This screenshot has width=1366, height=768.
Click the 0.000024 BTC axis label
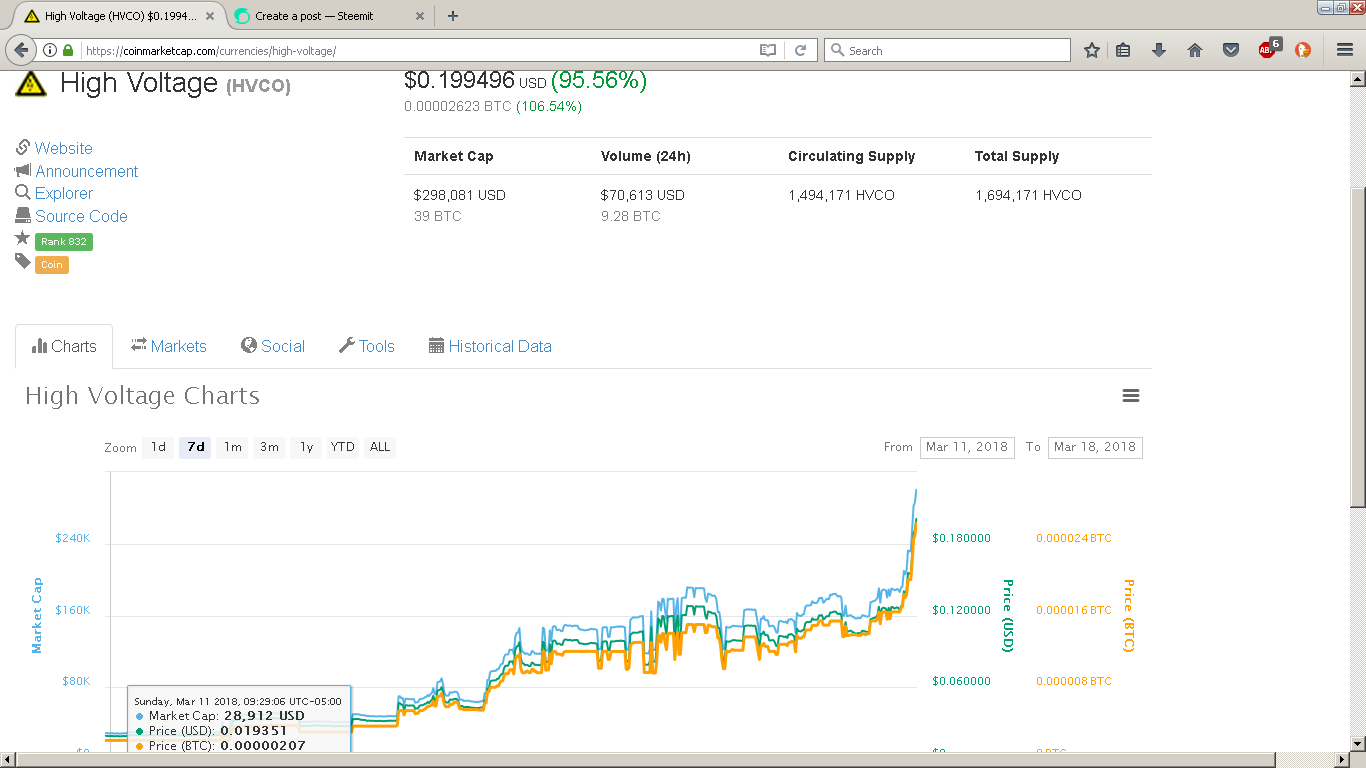pyautogui.click(x=1074, y=538)
